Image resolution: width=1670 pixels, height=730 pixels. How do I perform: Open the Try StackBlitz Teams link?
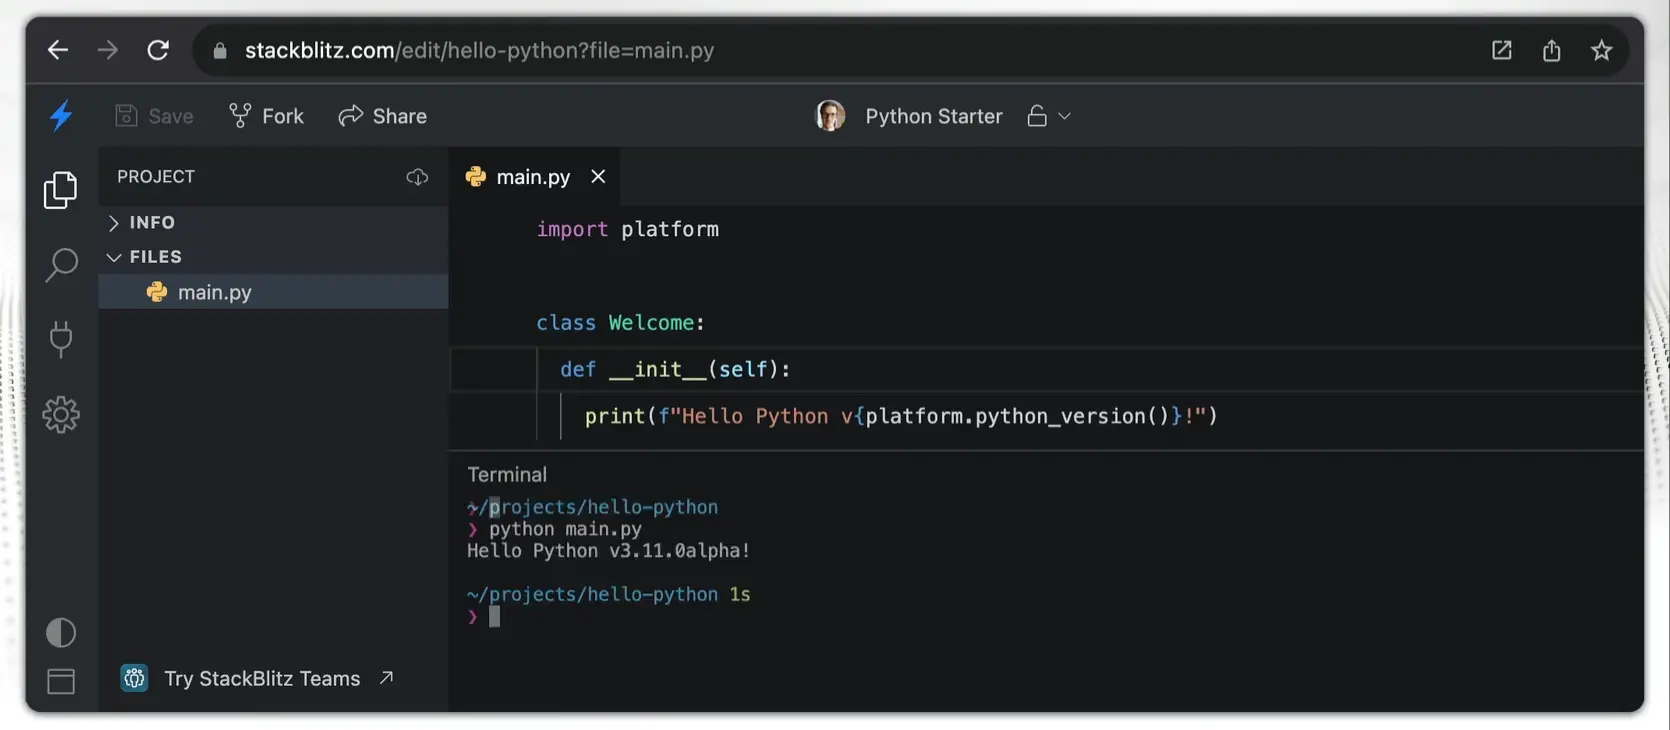(260, 678)
